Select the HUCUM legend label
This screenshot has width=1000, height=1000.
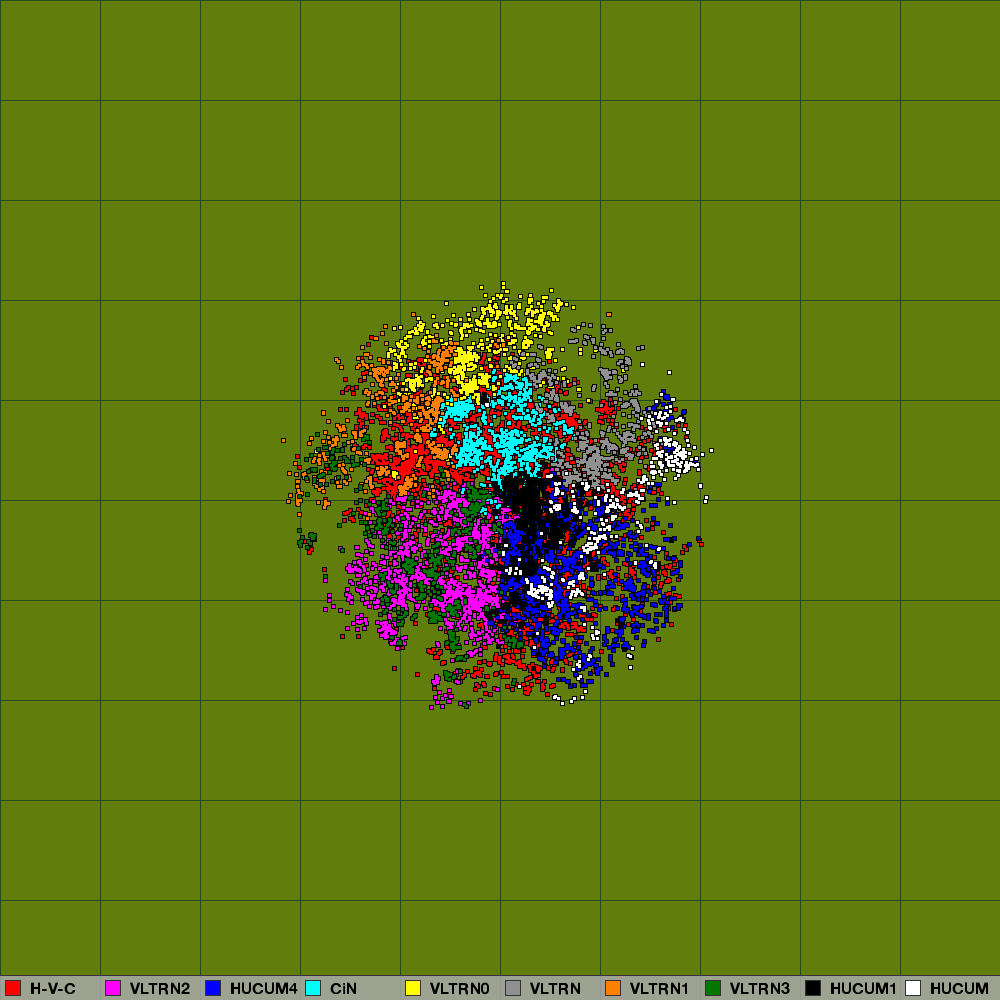pyautogui.click(x=959, y=989)
